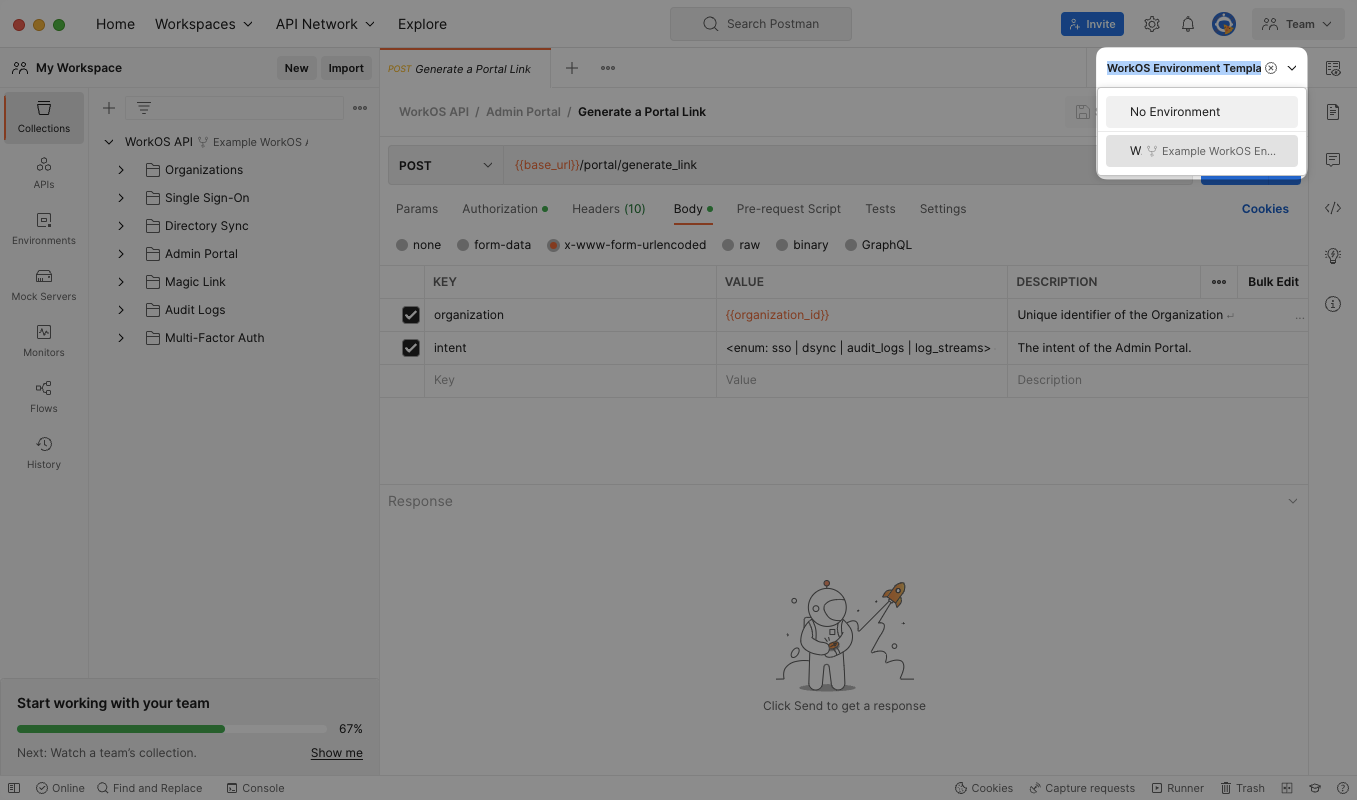
Task: Open the Monitors sidebar section
Action: (43, 342)
